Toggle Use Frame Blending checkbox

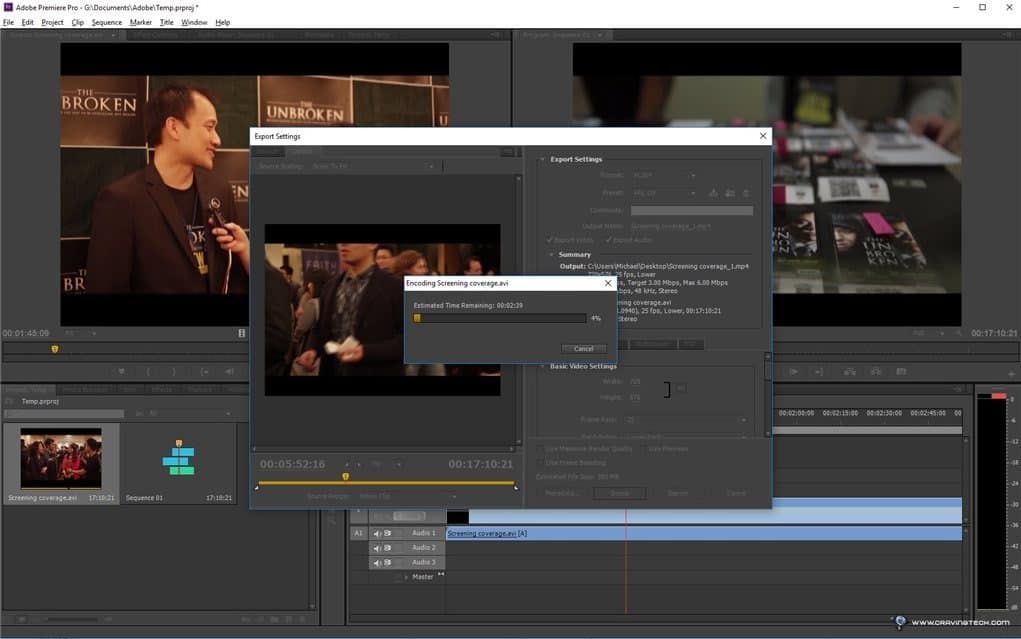tap(540, 462)
